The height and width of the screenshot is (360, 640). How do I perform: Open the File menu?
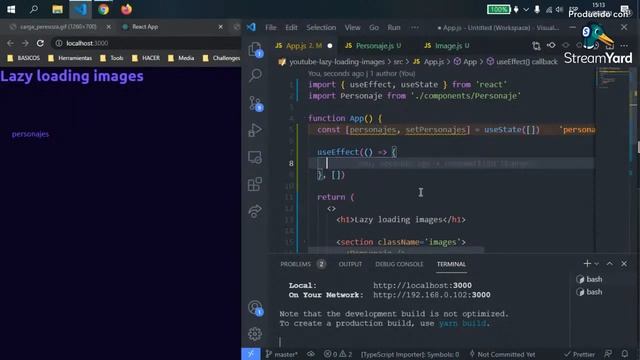click(271, 27)
